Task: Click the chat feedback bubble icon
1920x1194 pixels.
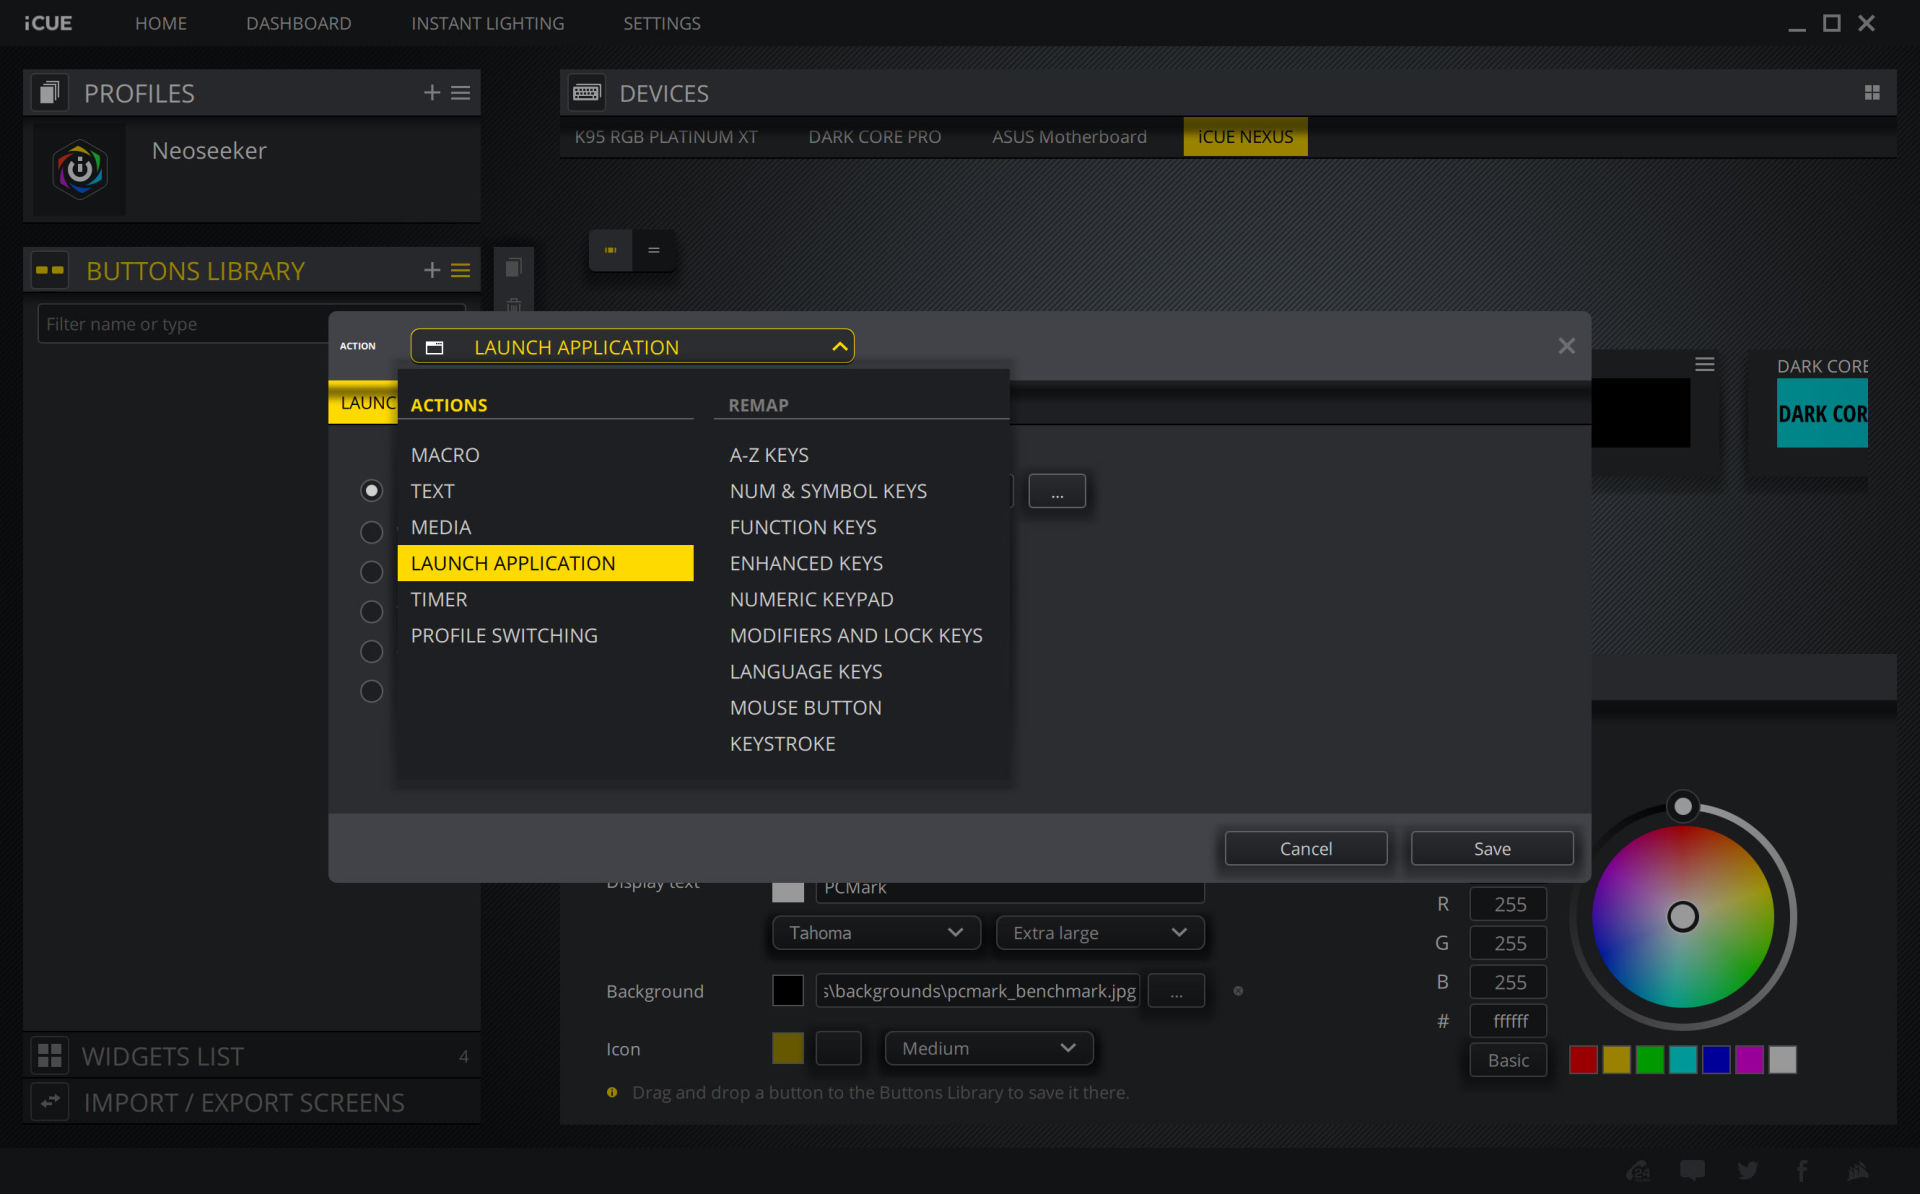Action: pyautogui.click(x=1693, y=1170)
